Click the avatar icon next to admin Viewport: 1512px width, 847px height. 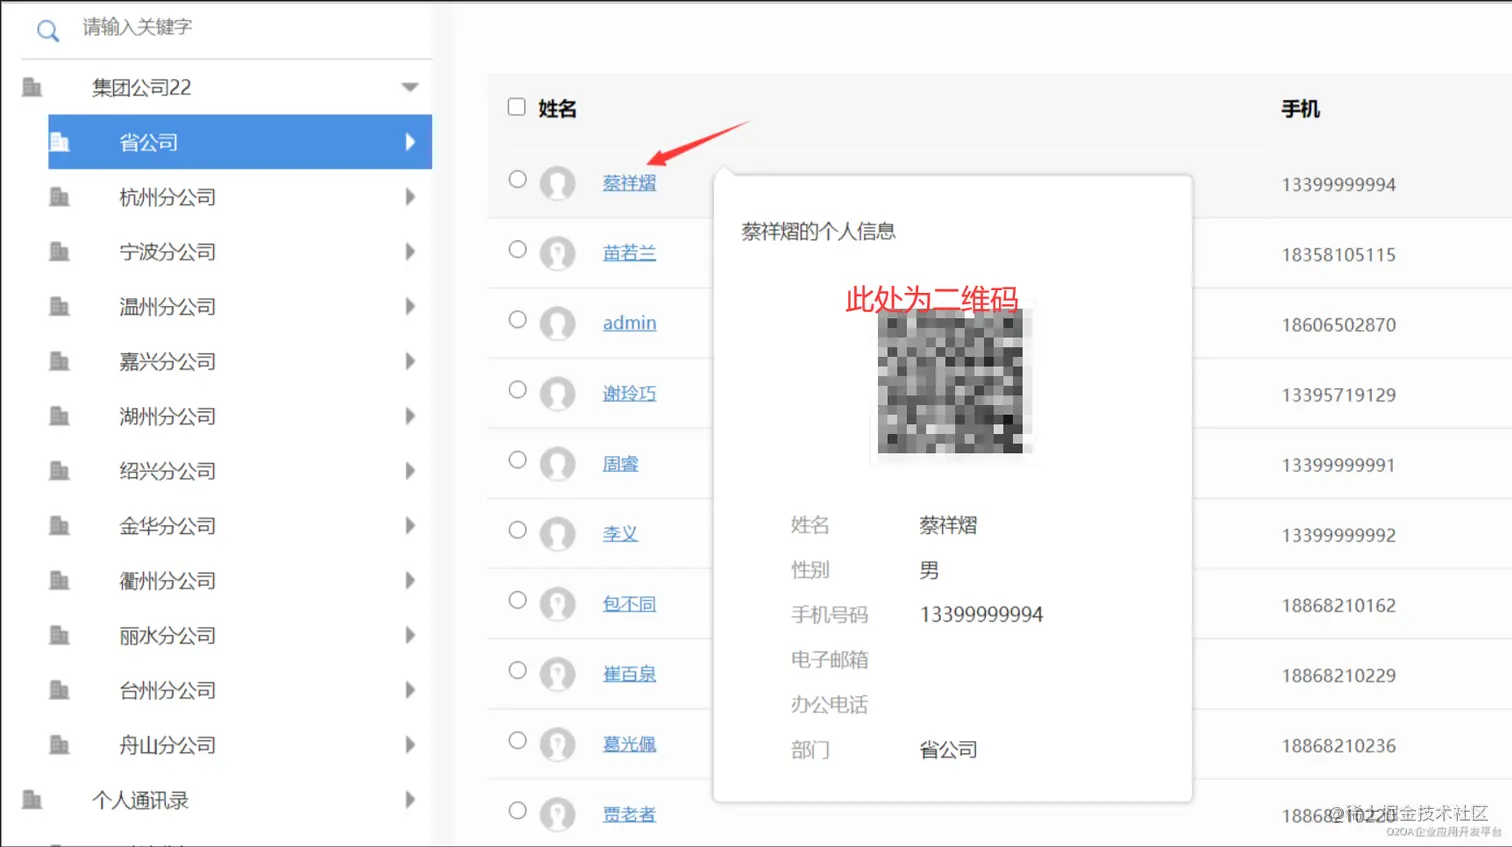tap(557, 322)
